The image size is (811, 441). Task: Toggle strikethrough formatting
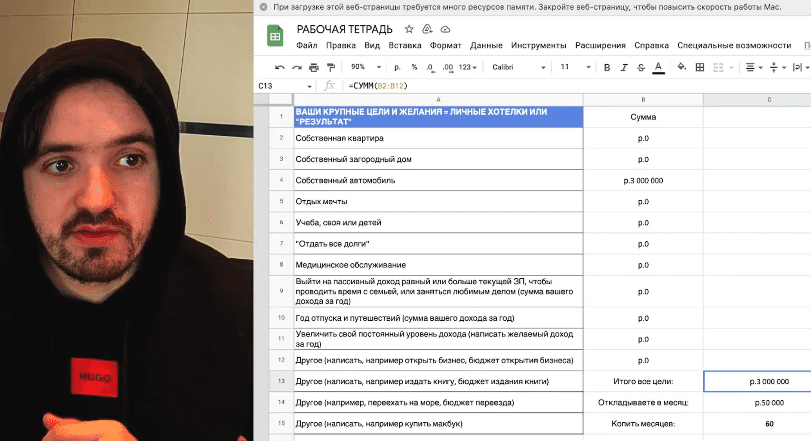[641, 67]
